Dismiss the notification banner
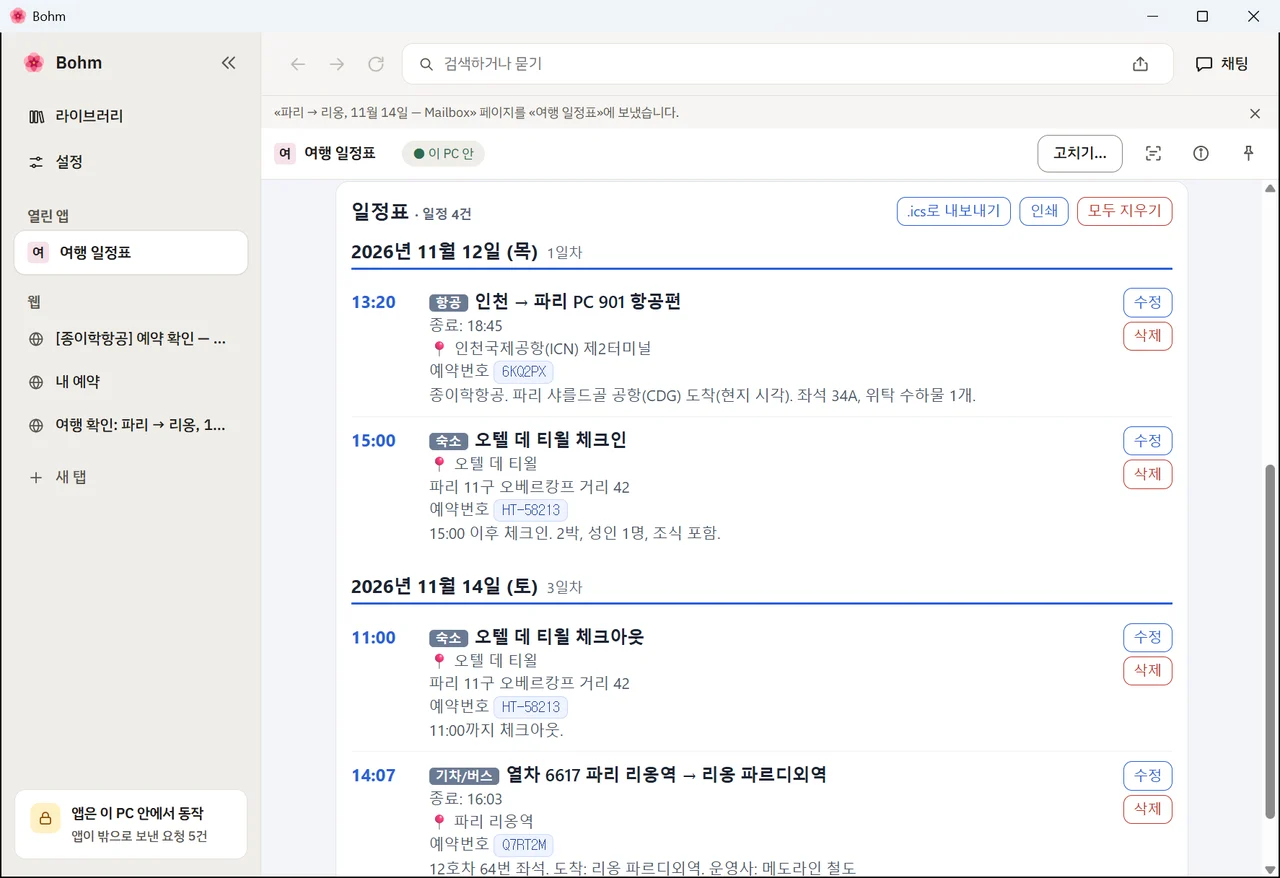The image size is (1280, 878). coord(1255,113)
